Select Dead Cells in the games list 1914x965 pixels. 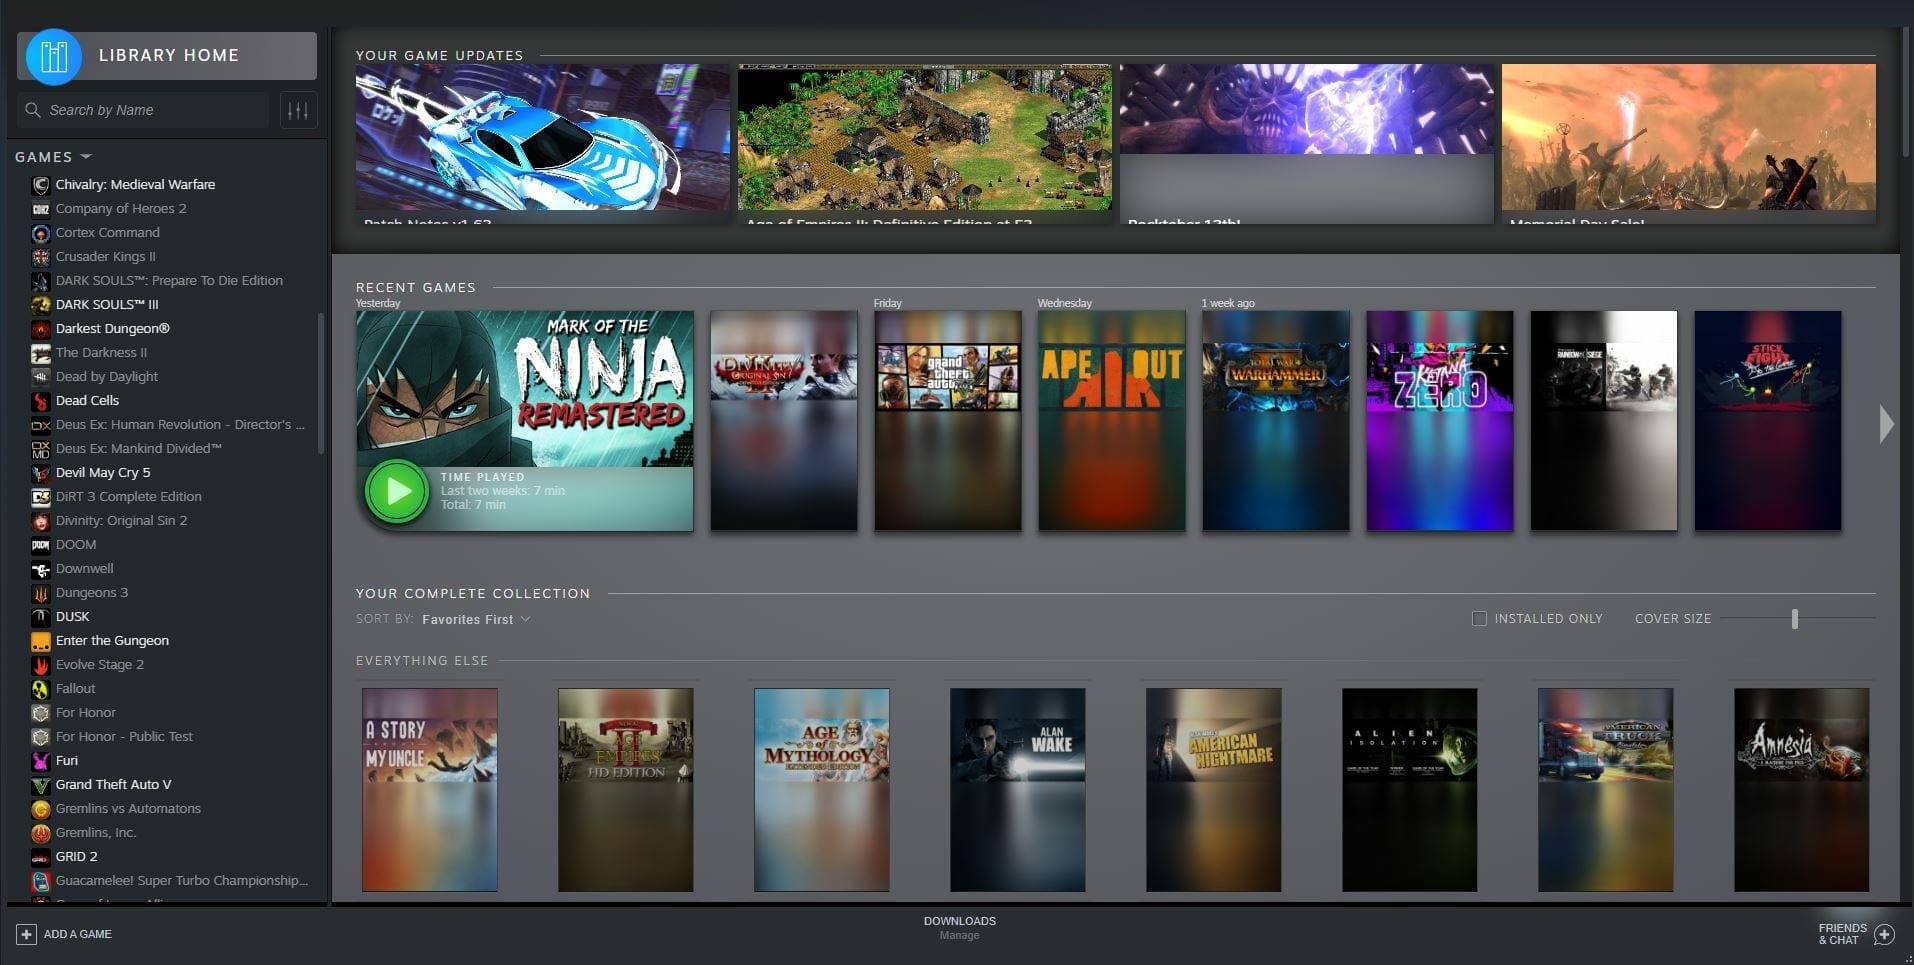pyautogui.click(x=87, y=401)
